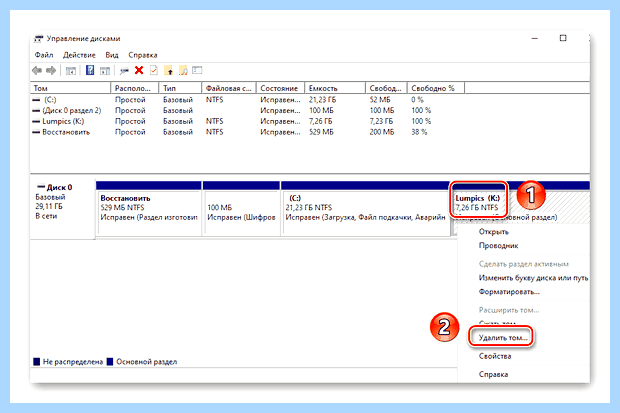Open the Файл menu
This screenshot has height=413, width=620.
pyautogui.click(x=44, y=55)
